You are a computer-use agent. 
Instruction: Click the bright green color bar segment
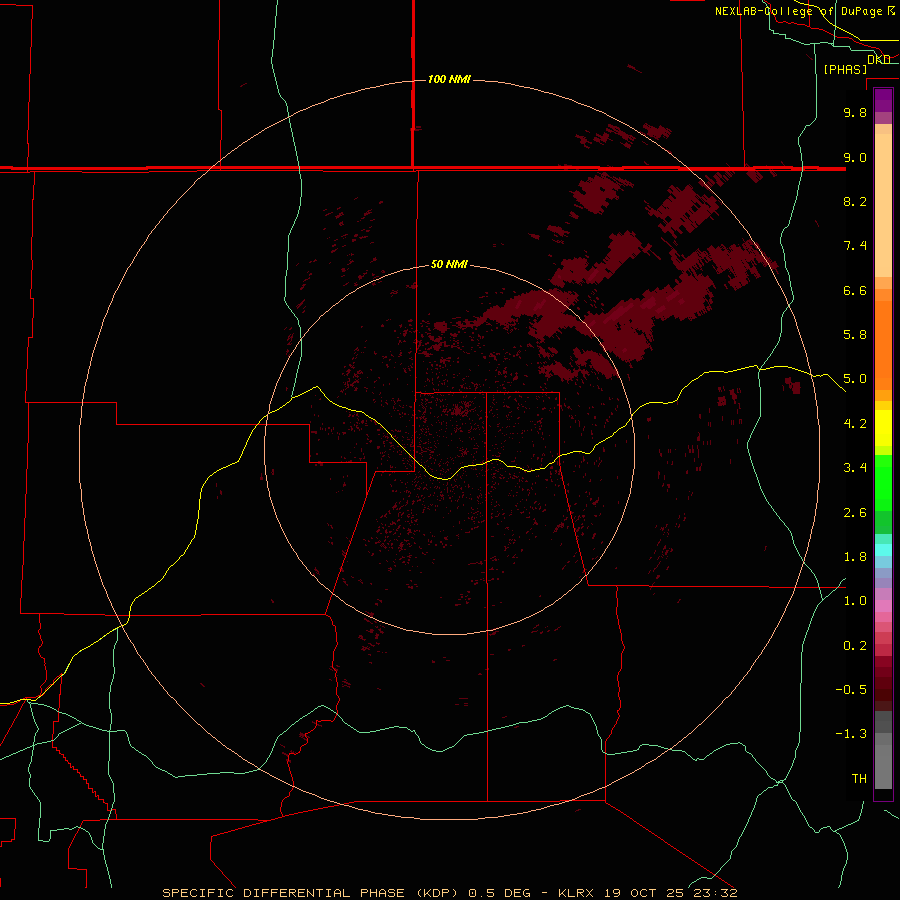point(883,482)
